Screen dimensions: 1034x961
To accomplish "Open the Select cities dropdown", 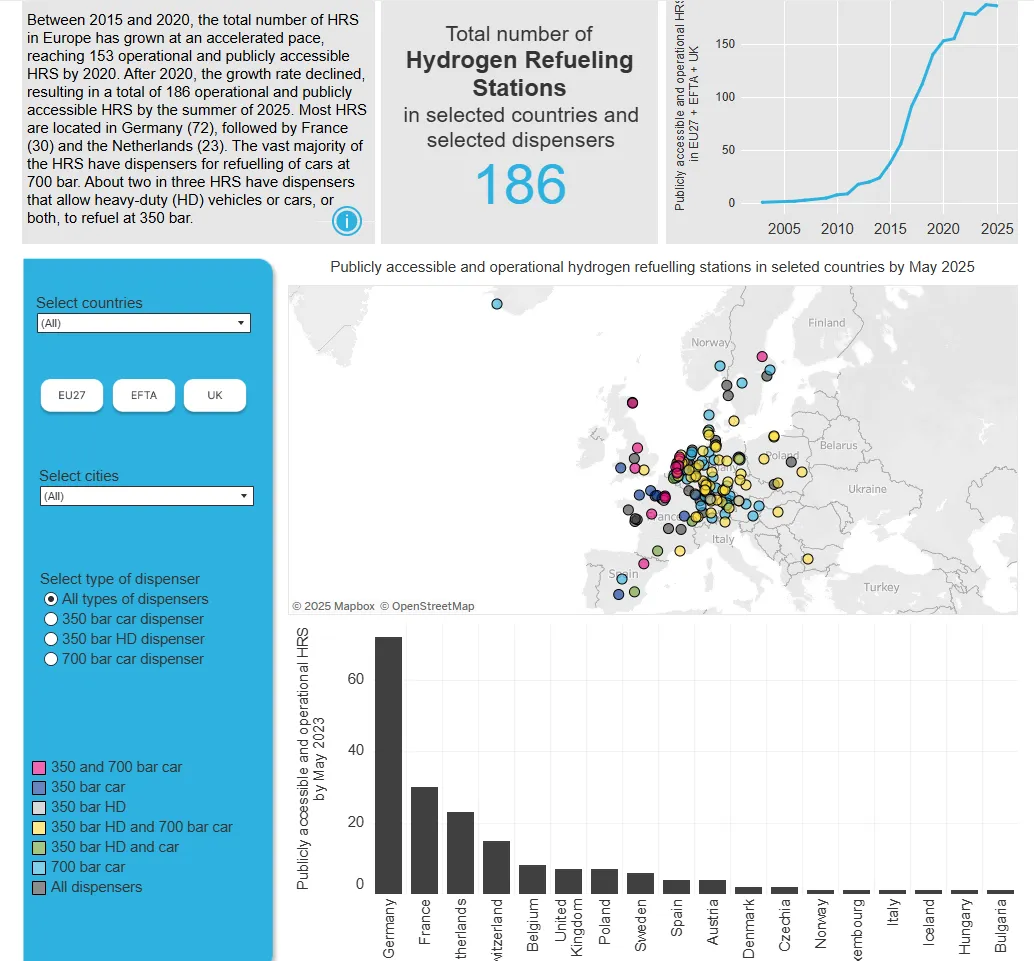I will [x=146, y=496].
